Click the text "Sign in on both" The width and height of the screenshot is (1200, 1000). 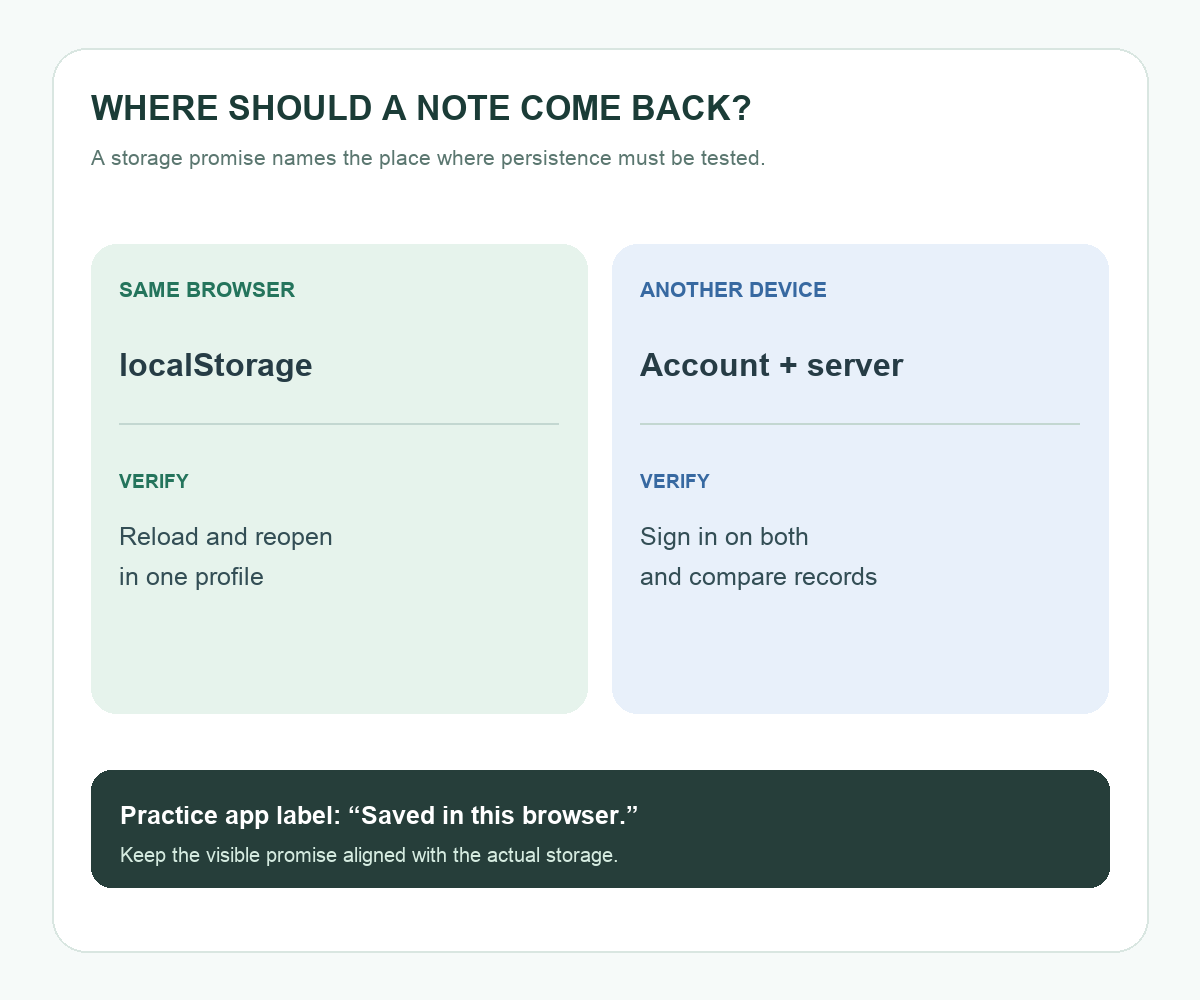pos(724,537)
